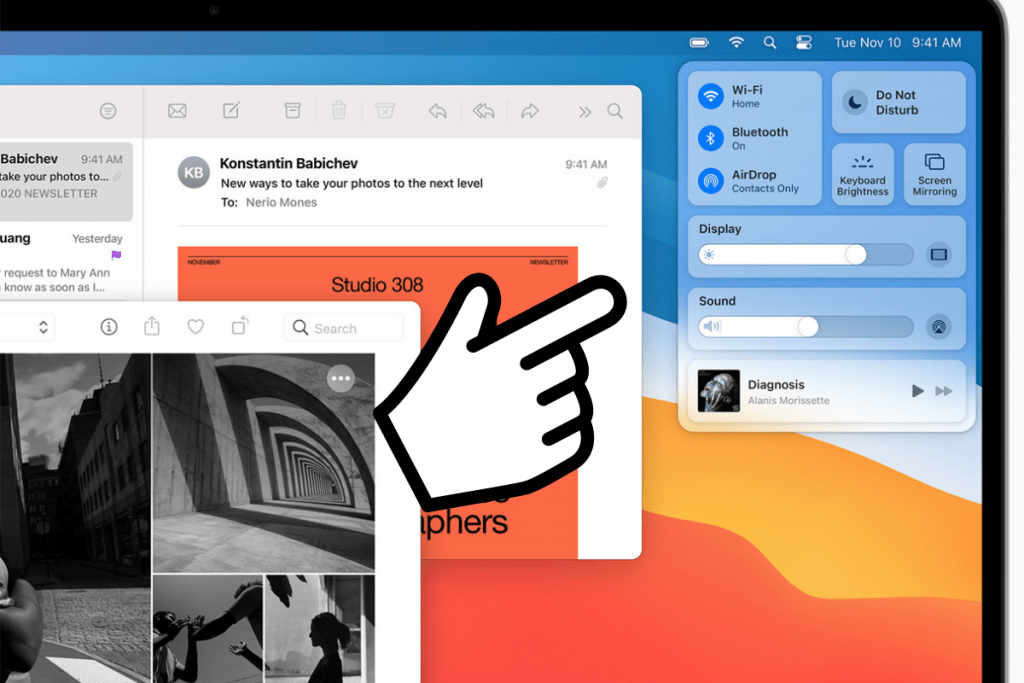This screenshot has height=683, width=1024.
Task: Open AirPlay audio output beside Sound slider
Action: (938, 326)
